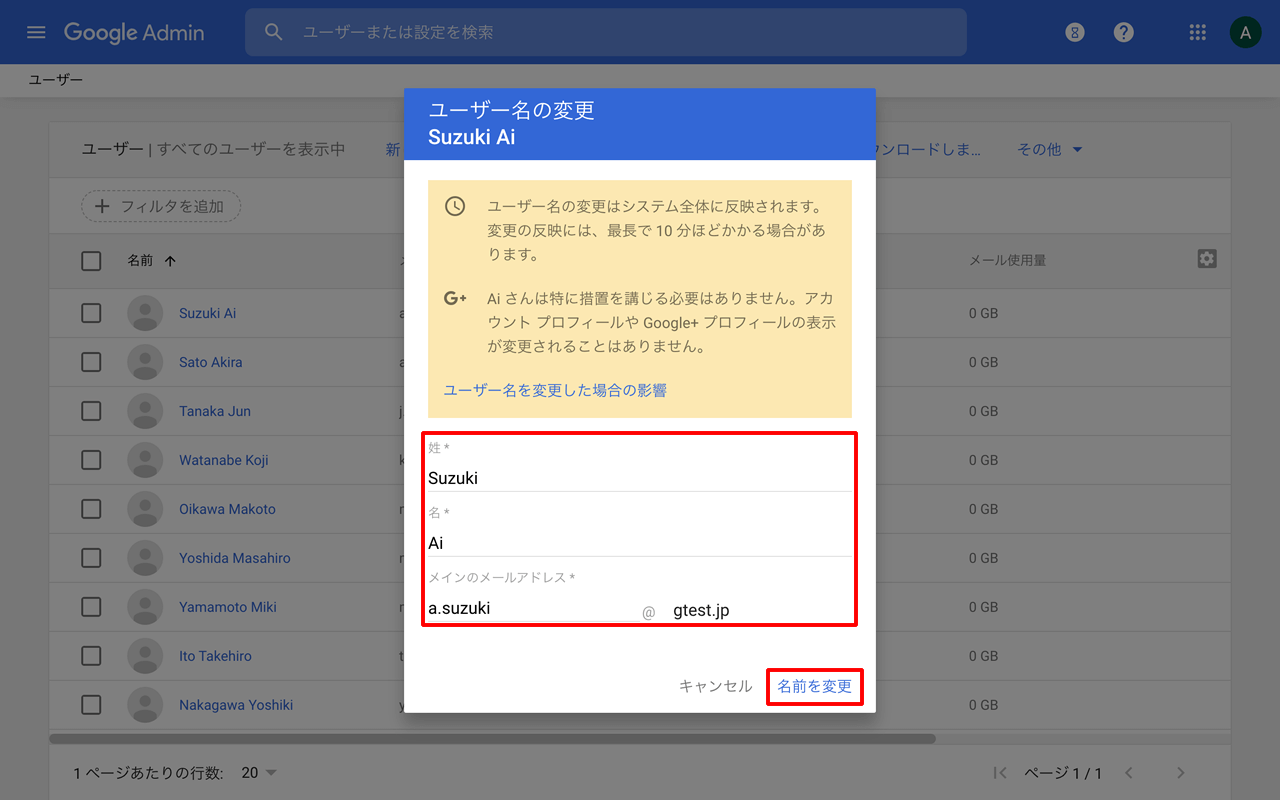Click the 姓 field containing Suzuki

(640, 478)
